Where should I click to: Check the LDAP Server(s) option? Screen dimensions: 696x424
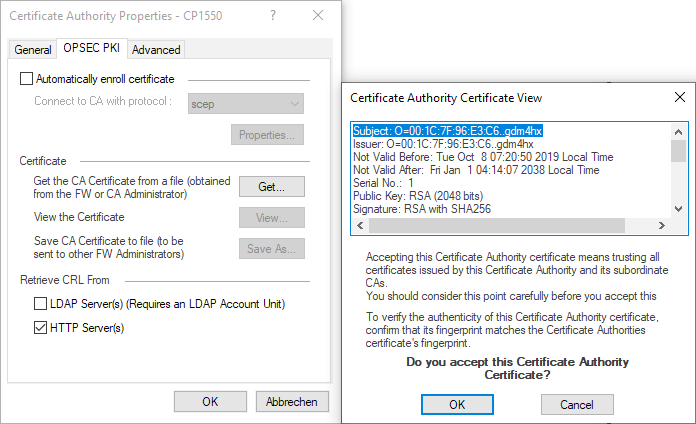tap(41, 304)
